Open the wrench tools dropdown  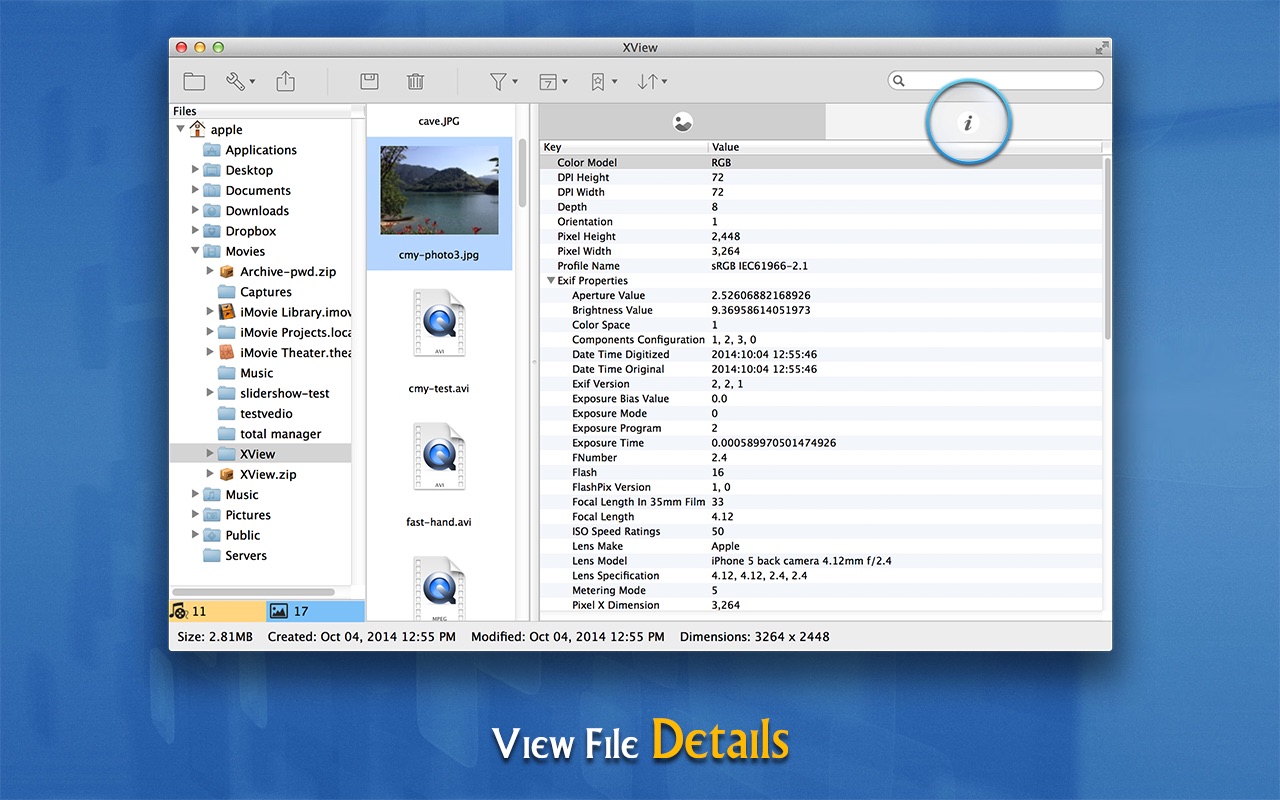240,82
